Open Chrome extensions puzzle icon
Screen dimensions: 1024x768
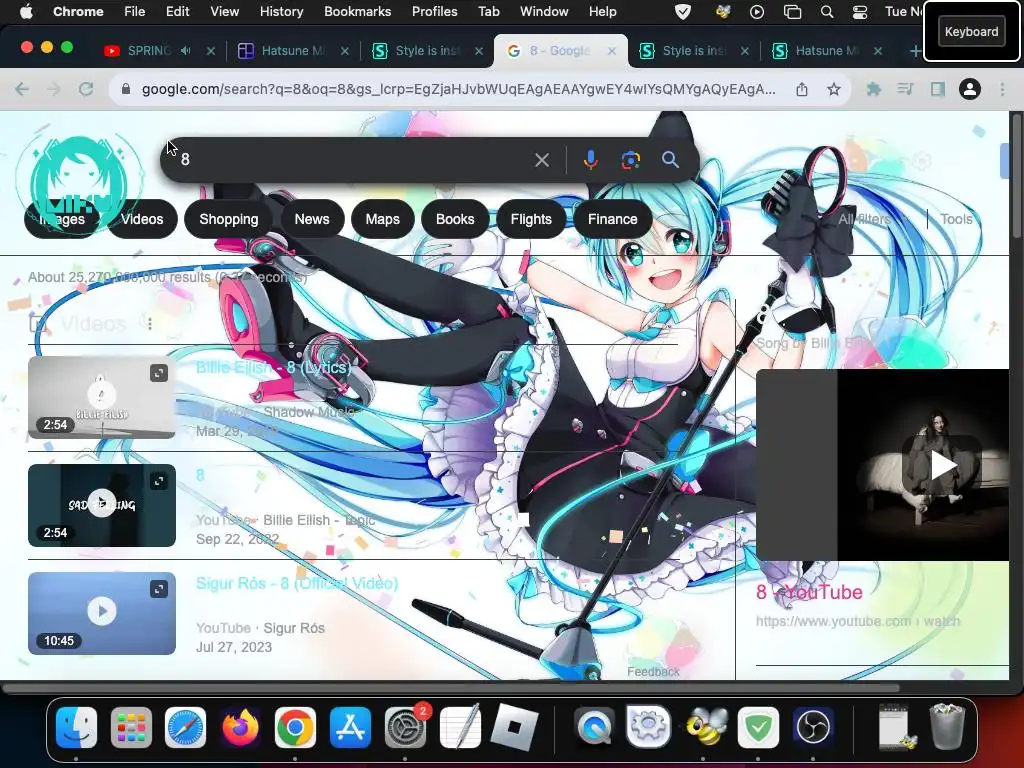(874, 89)
